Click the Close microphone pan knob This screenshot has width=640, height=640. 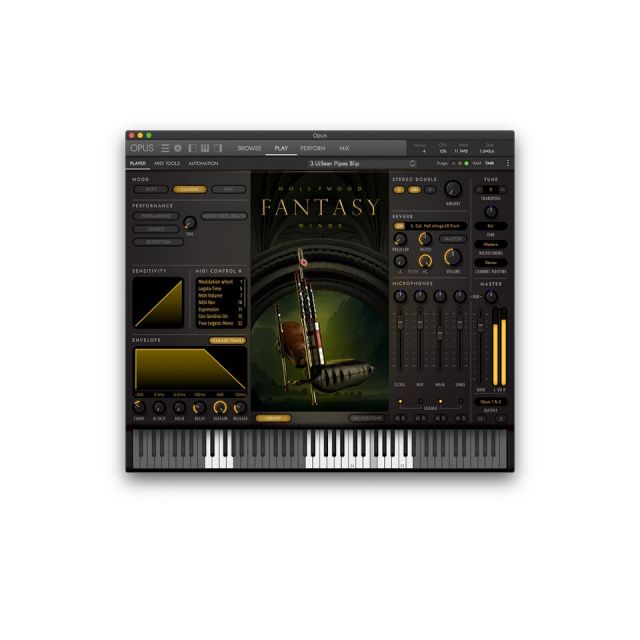400,296
